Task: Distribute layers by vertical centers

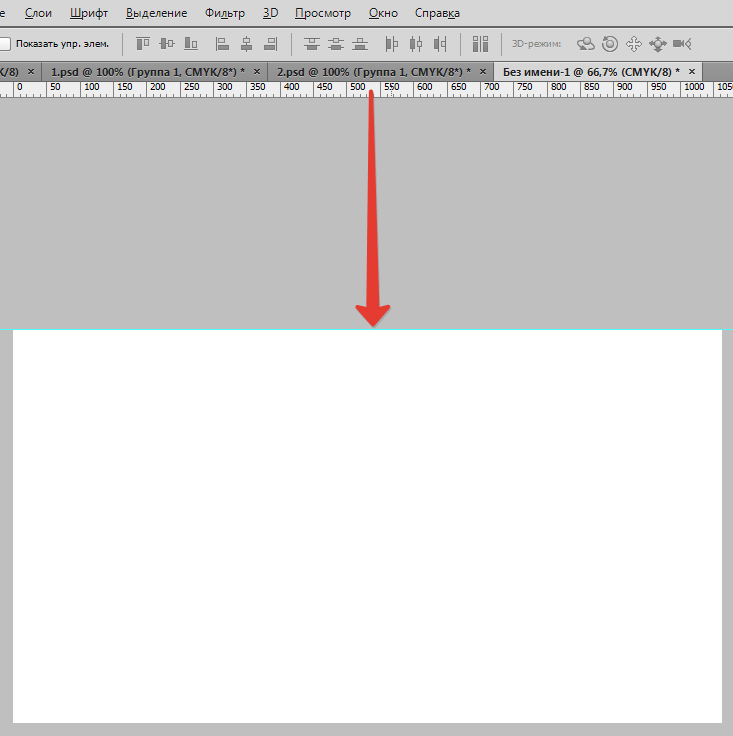Action: (336, 44)
